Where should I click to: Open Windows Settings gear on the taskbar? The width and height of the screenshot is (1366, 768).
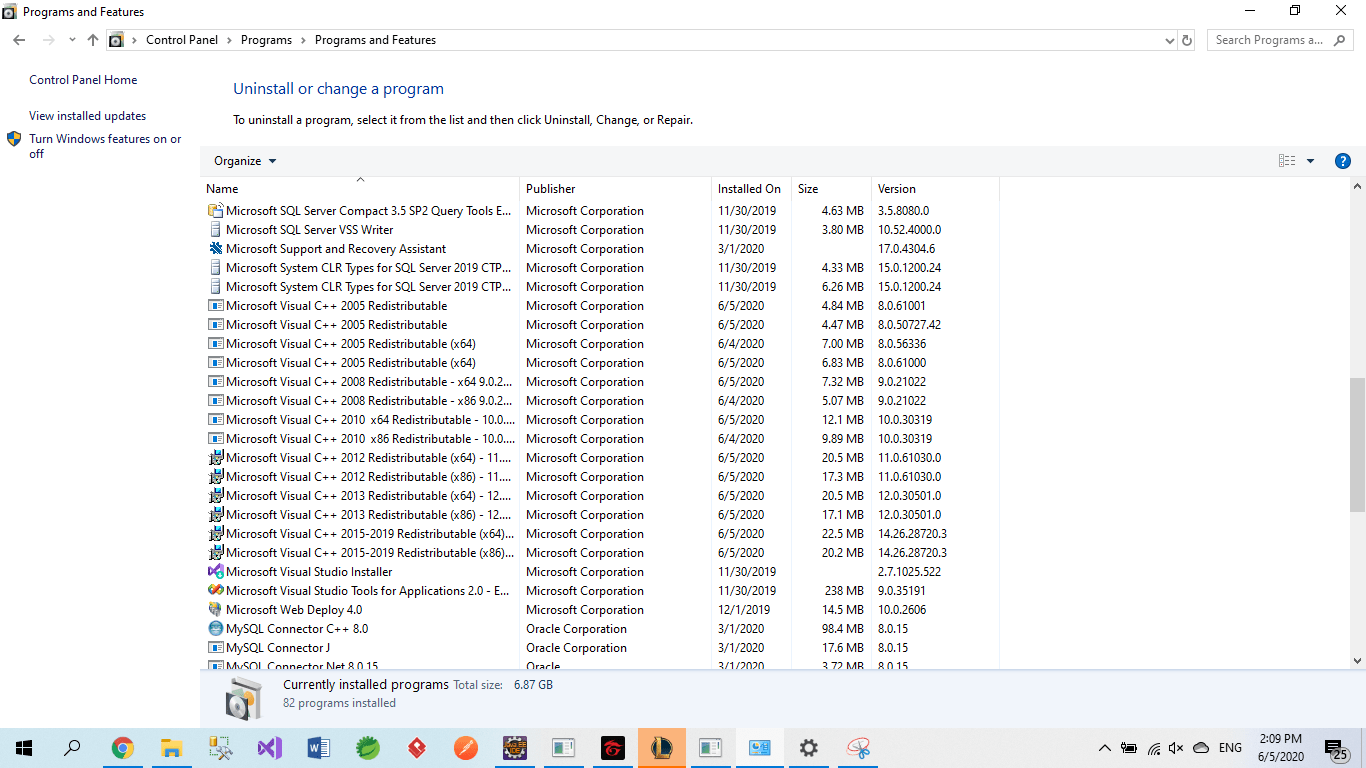click(809, 748)
